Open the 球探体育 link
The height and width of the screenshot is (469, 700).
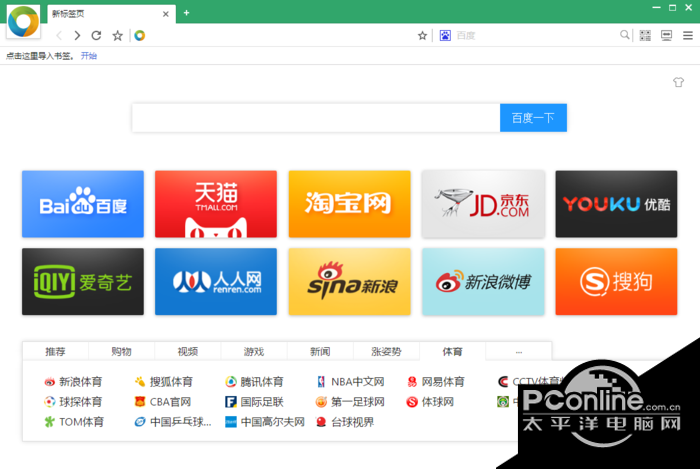73,402
